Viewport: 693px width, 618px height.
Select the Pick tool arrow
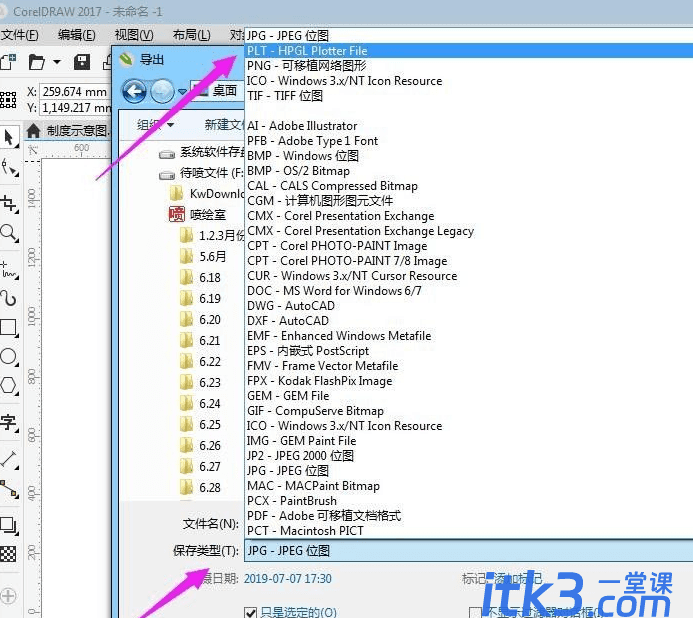pyautogui.click(x=9, y=137)
